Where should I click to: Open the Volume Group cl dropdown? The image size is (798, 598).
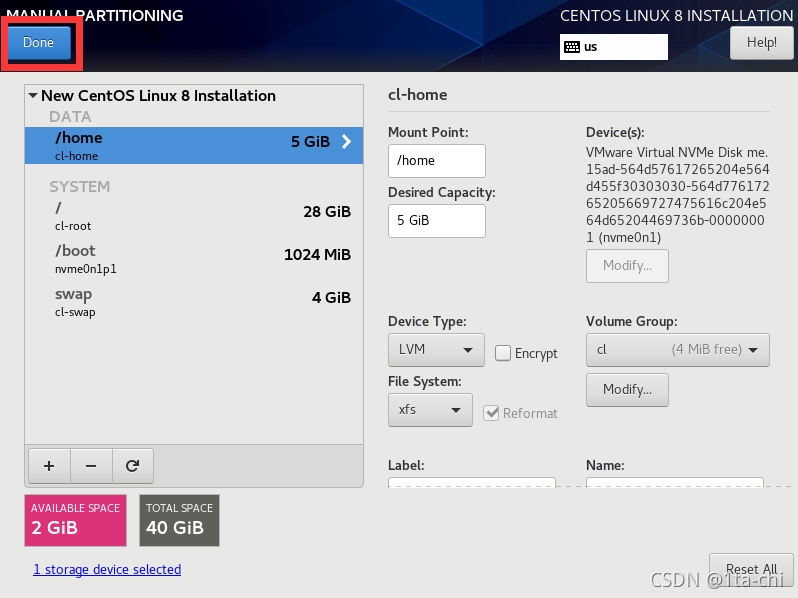[x=677, y=350]
